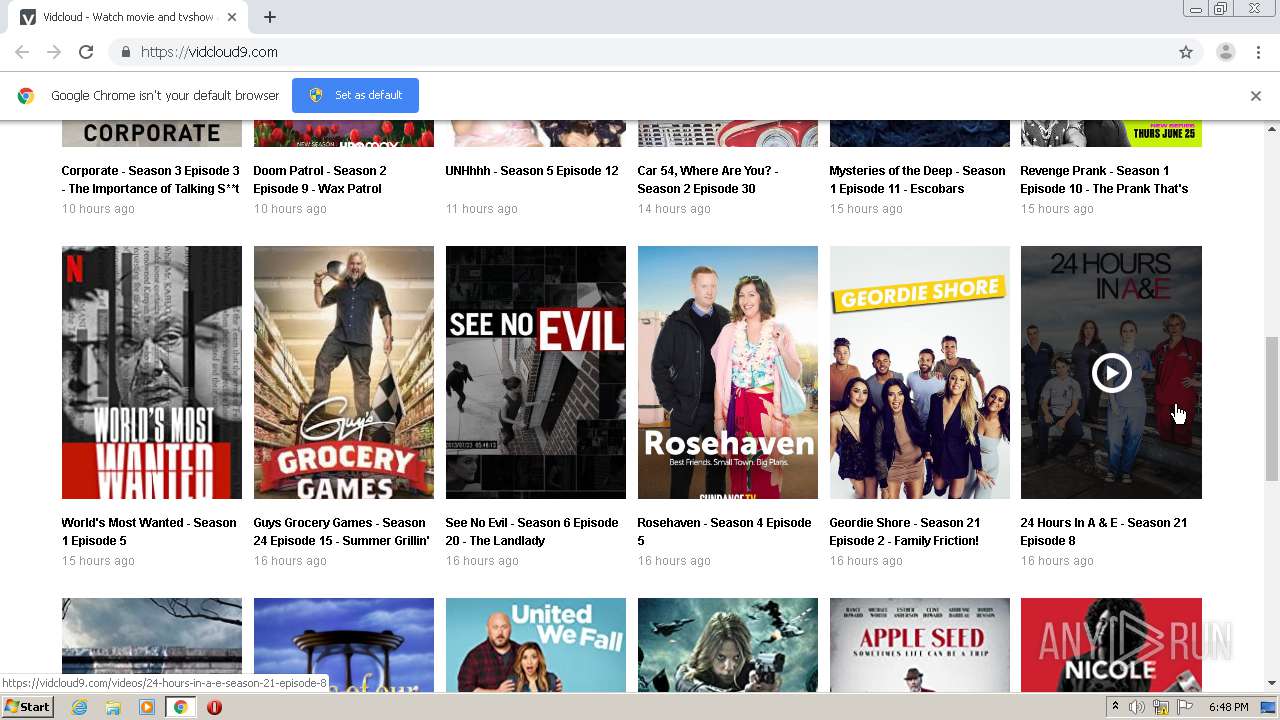Open volume control in system tray
This screenshot has height=720, width=1280.
[1137, 707]
